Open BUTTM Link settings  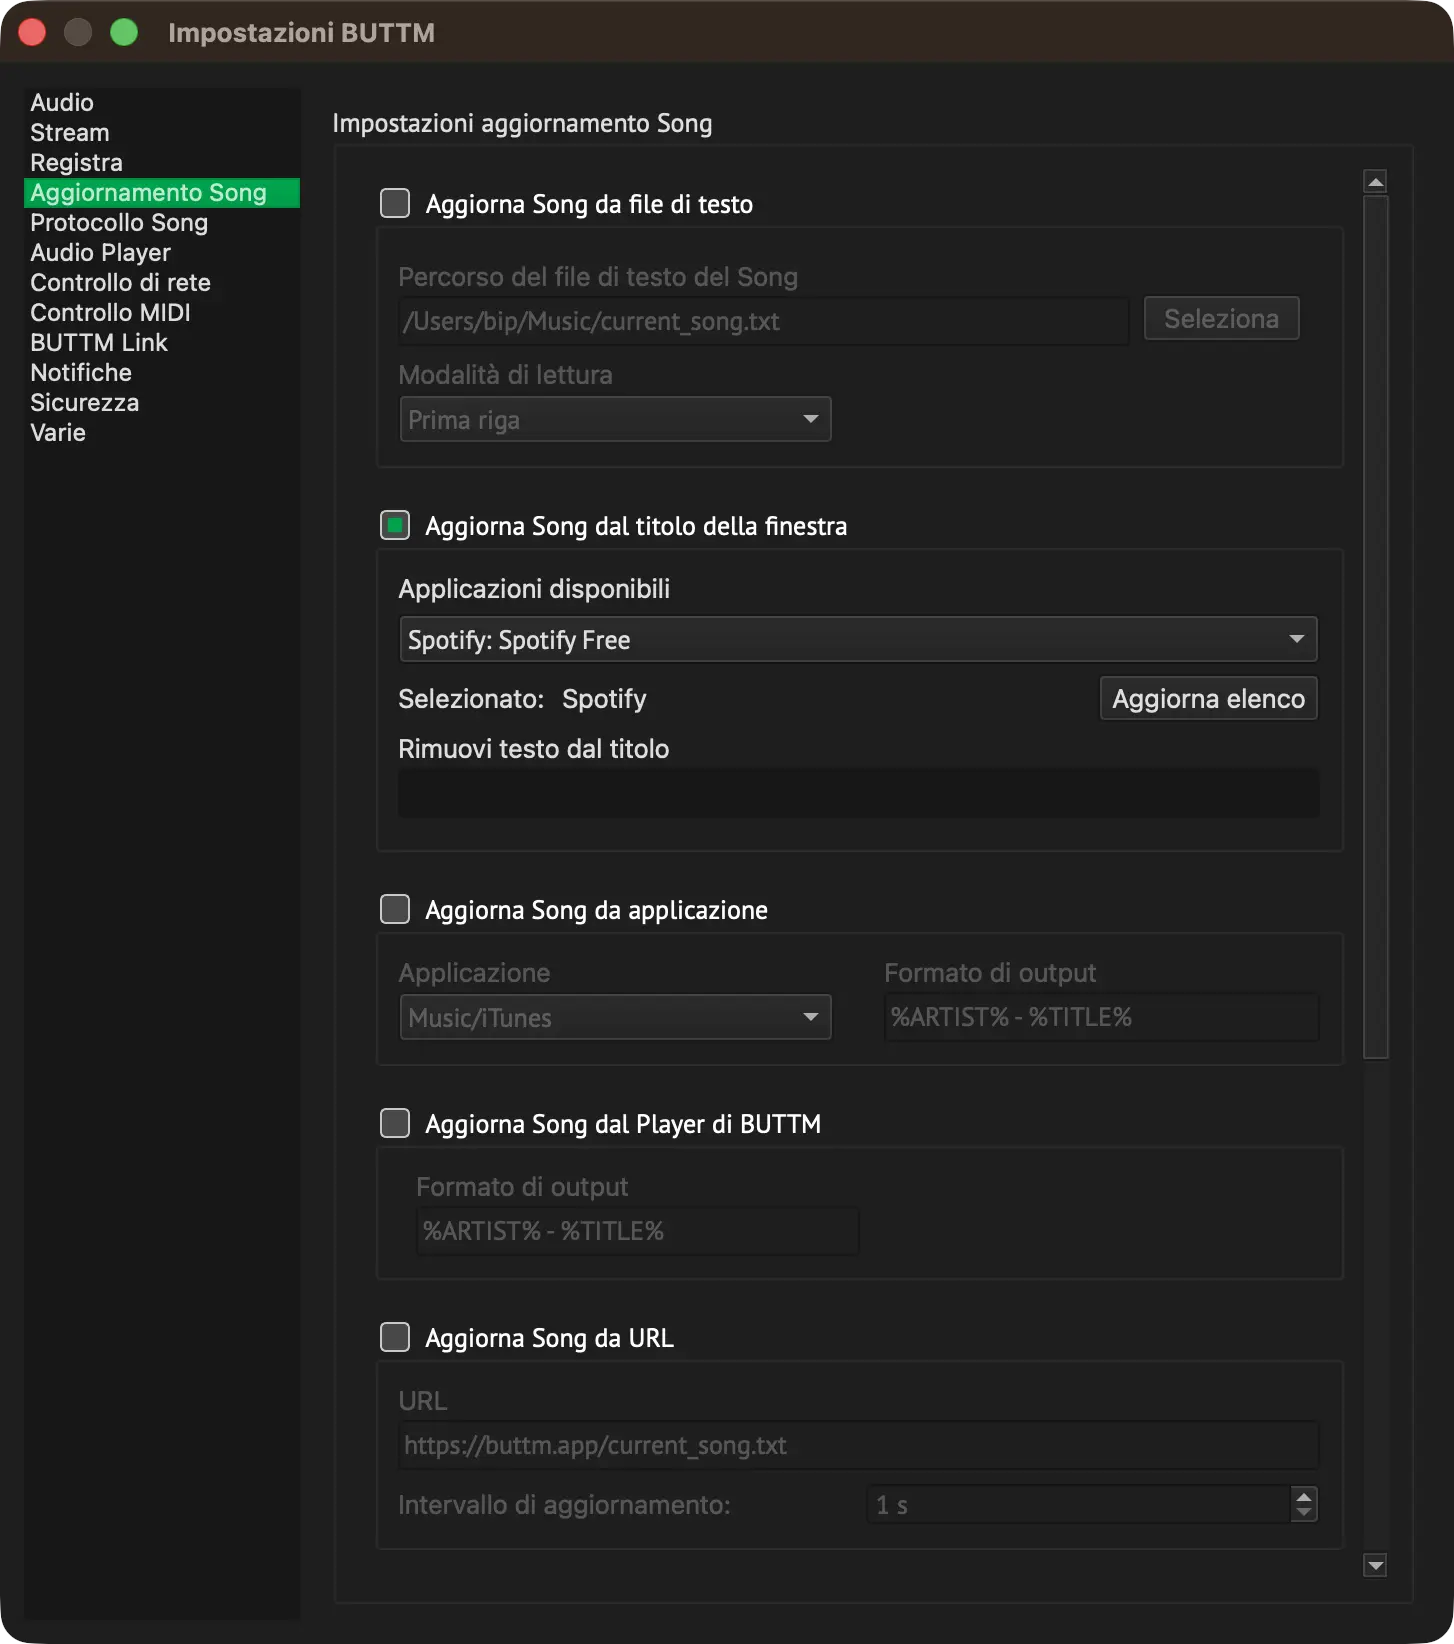click(x=161, y=343)
